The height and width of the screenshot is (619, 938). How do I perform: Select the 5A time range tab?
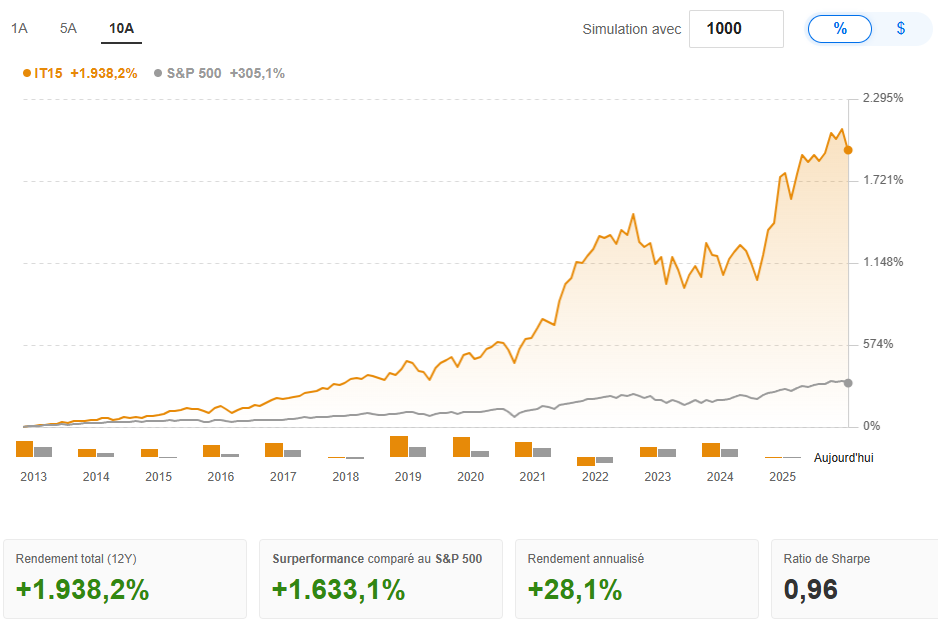tap(68, 28)
